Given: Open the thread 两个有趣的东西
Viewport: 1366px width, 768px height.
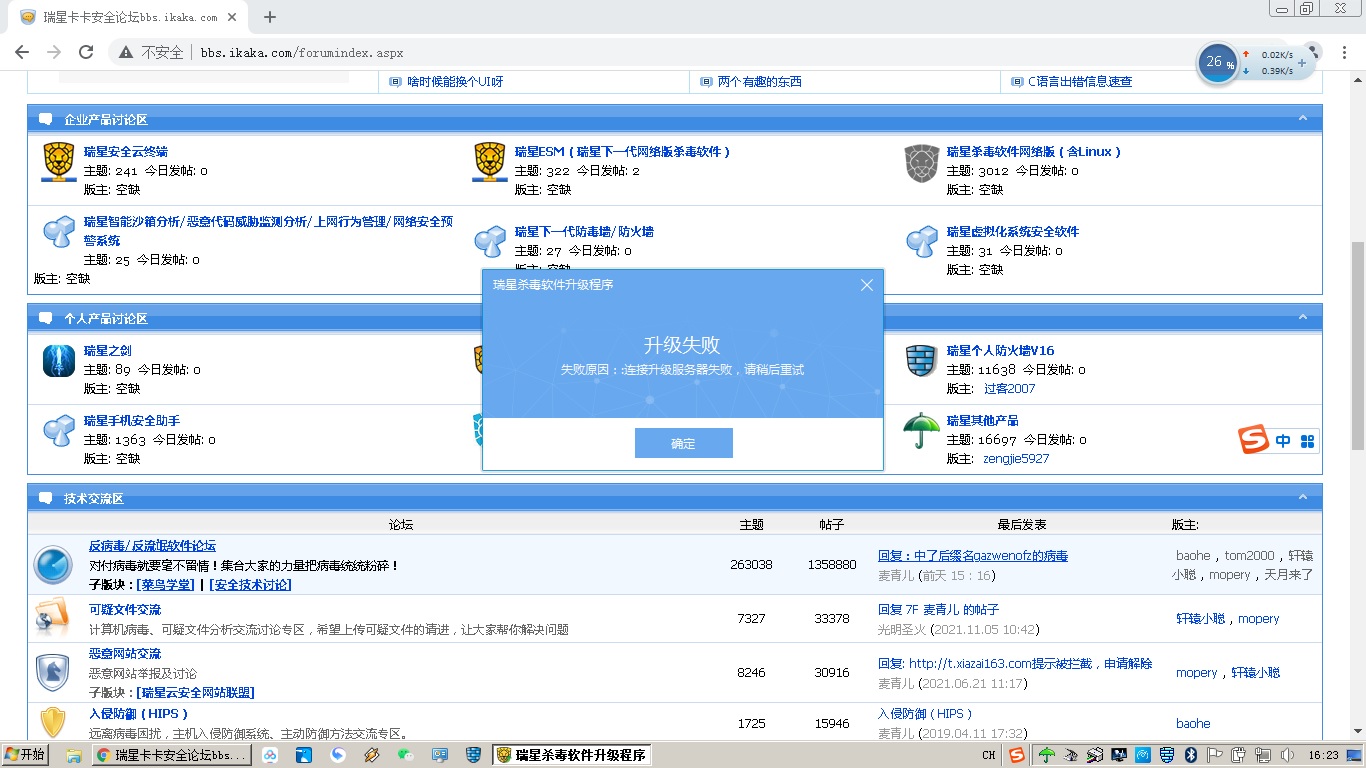Looking at the screenshot, I should [760, 82].
